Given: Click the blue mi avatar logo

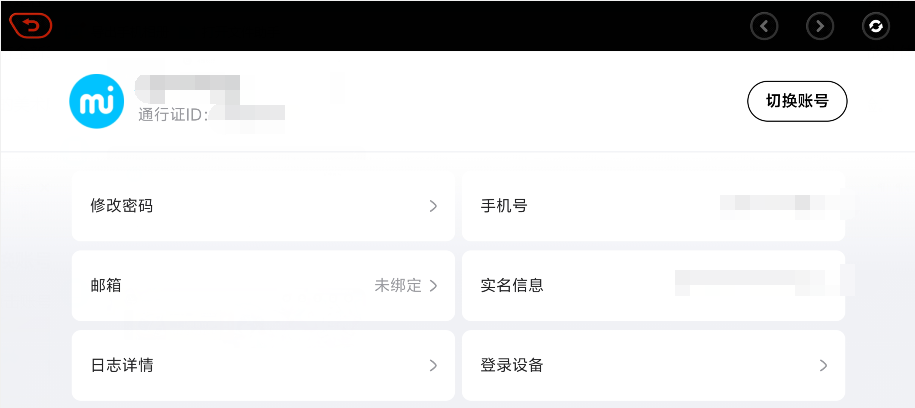Looking at the screenshot, I should (x=96, y=101).
